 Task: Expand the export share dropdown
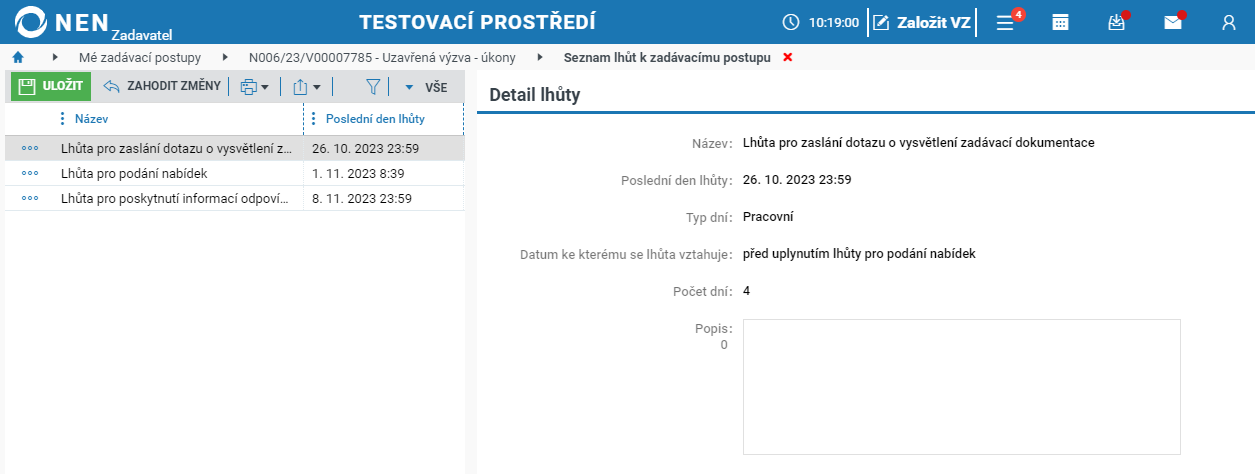307,87
